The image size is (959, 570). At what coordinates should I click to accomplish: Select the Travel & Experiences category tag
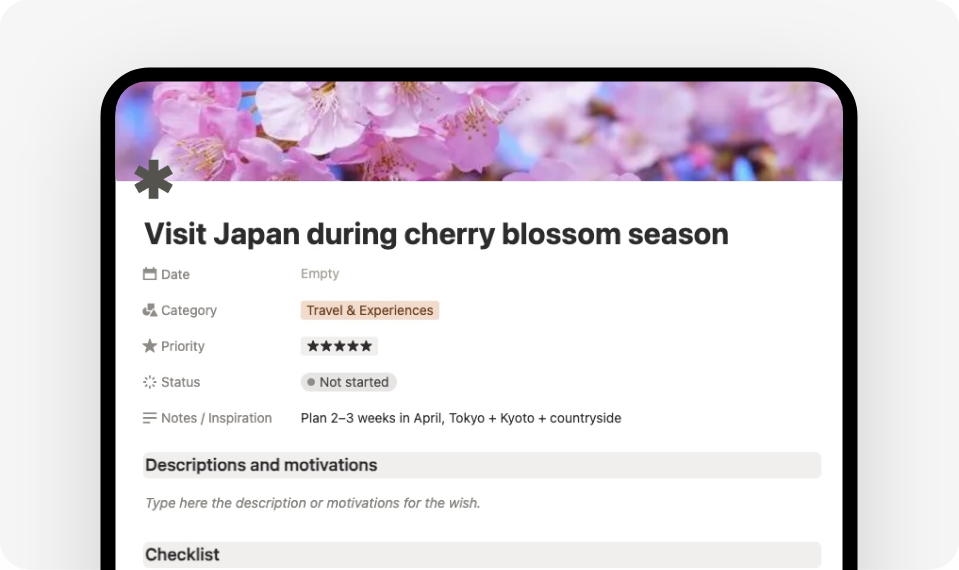pyautogui.click(x=370, y=310)
